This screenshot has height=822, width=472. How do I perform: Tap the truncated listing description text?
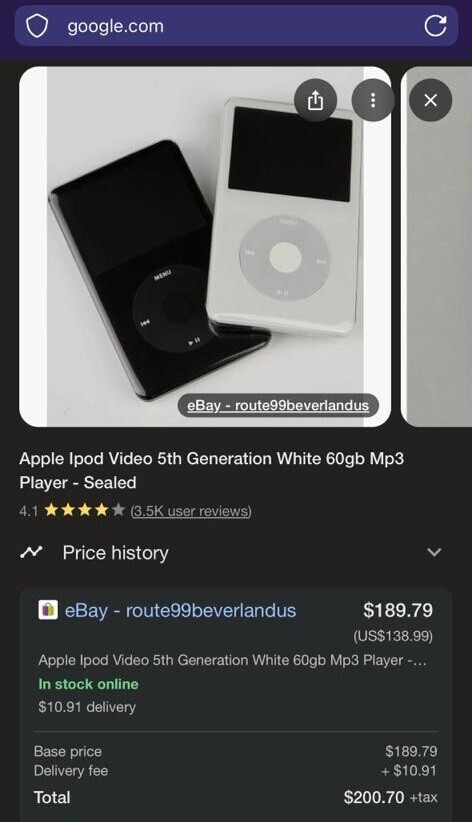(x=232, y=660)
